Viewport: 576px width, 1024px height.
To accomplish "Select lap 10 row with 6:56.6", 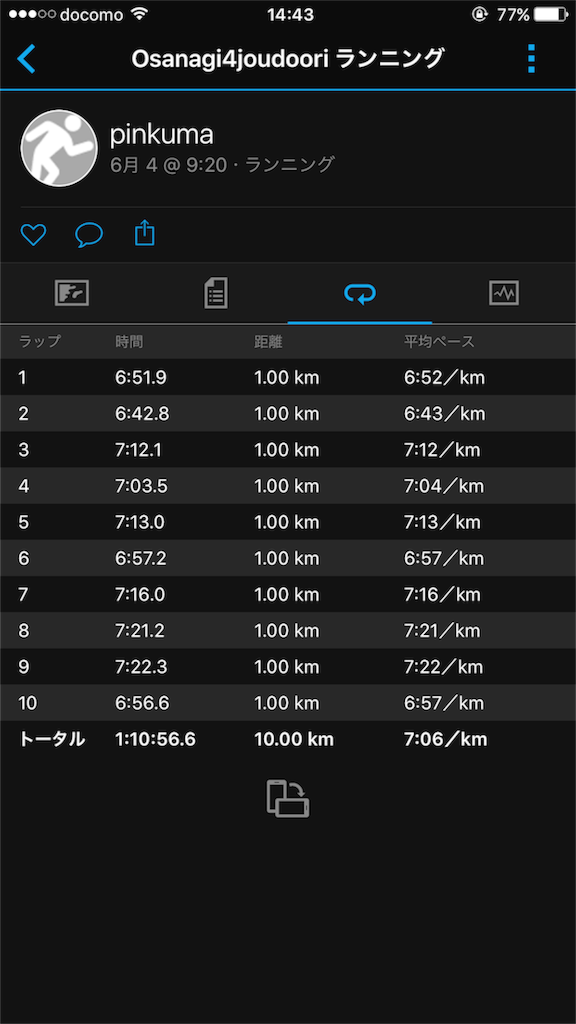I will click(x=288, y=703).
